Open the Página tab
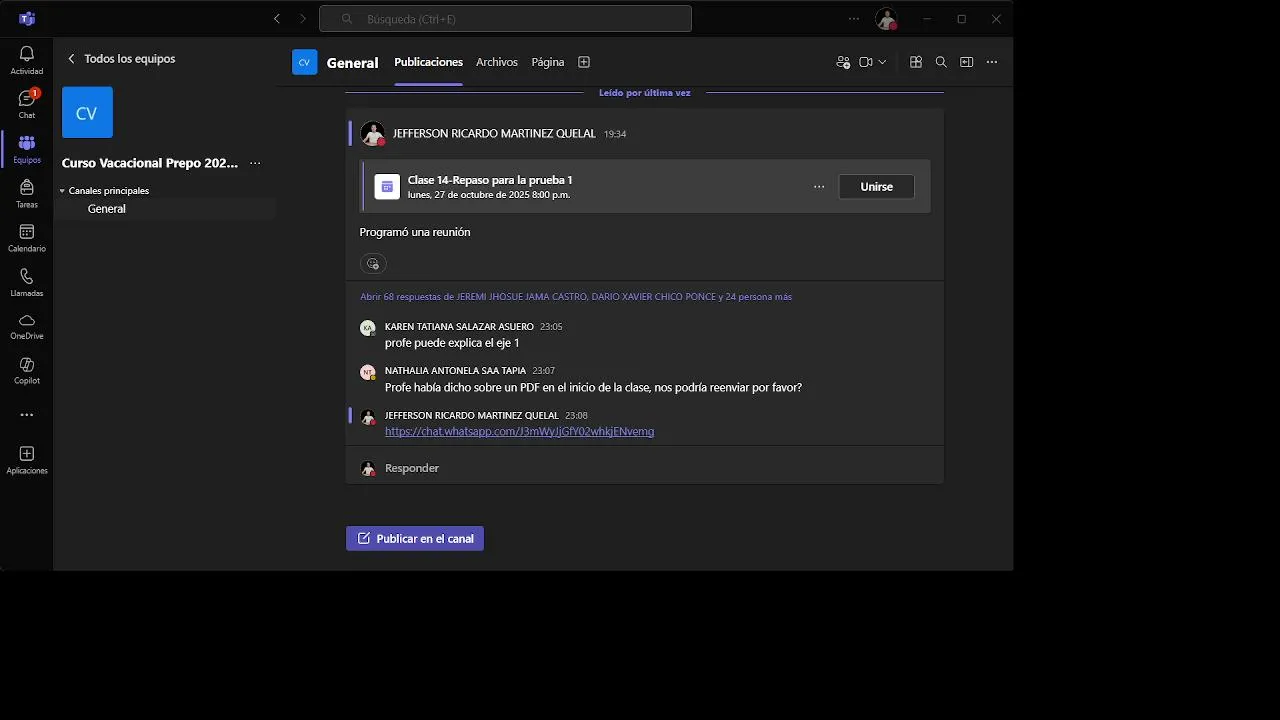This screenshot has width=1280, height=720. (x=548, y=62)
